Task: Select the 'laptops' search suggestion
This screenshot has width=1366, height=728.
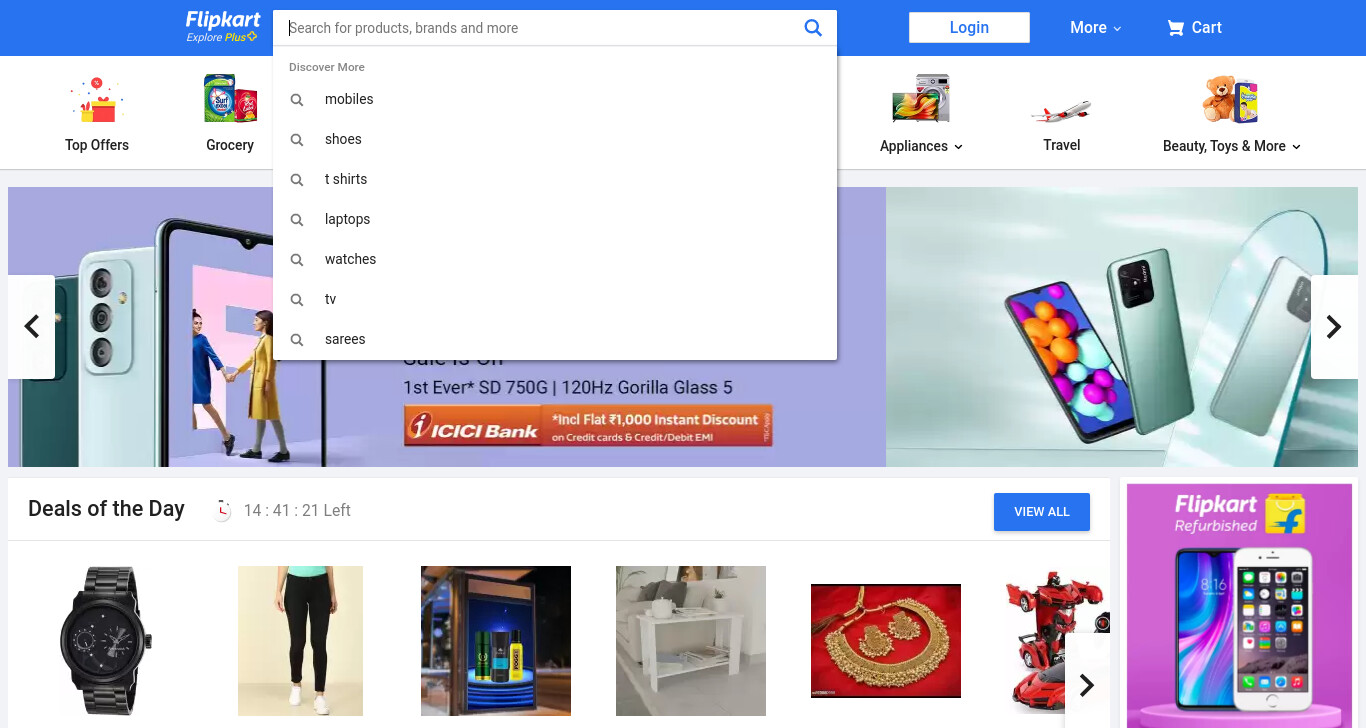Action: [555, 219]
